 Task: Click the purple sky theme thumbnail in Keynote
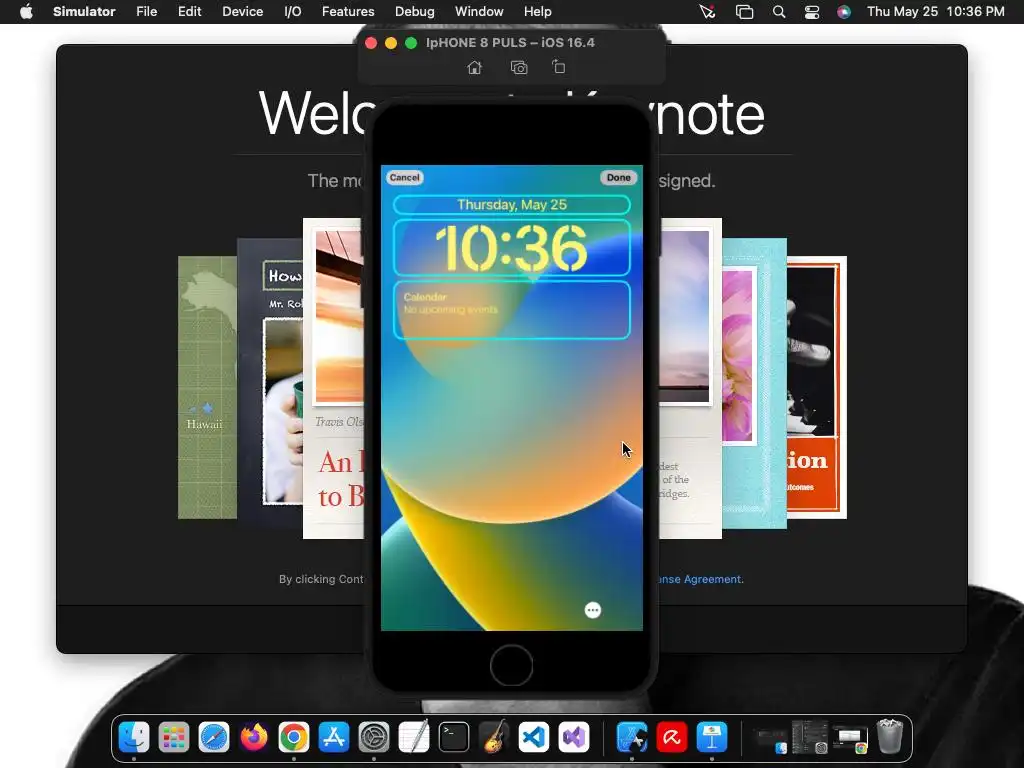(690, 379)
